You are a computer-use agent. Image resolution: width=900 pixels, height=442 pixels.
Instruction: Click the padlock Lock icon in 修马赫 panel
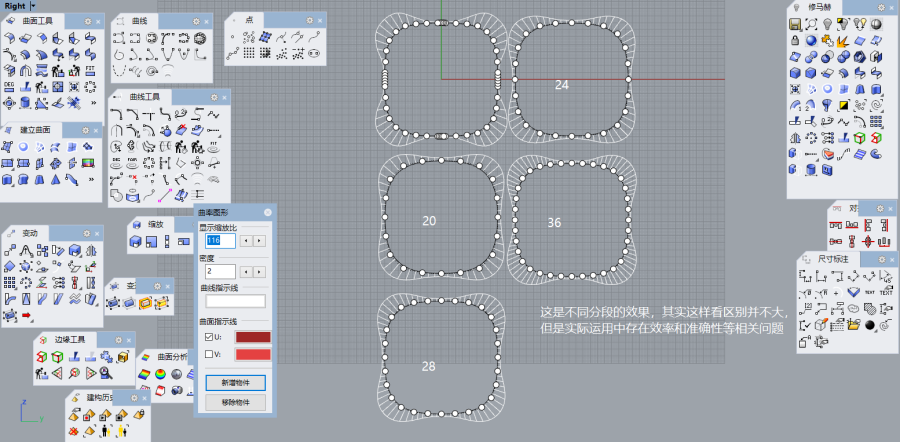[795, 41]
